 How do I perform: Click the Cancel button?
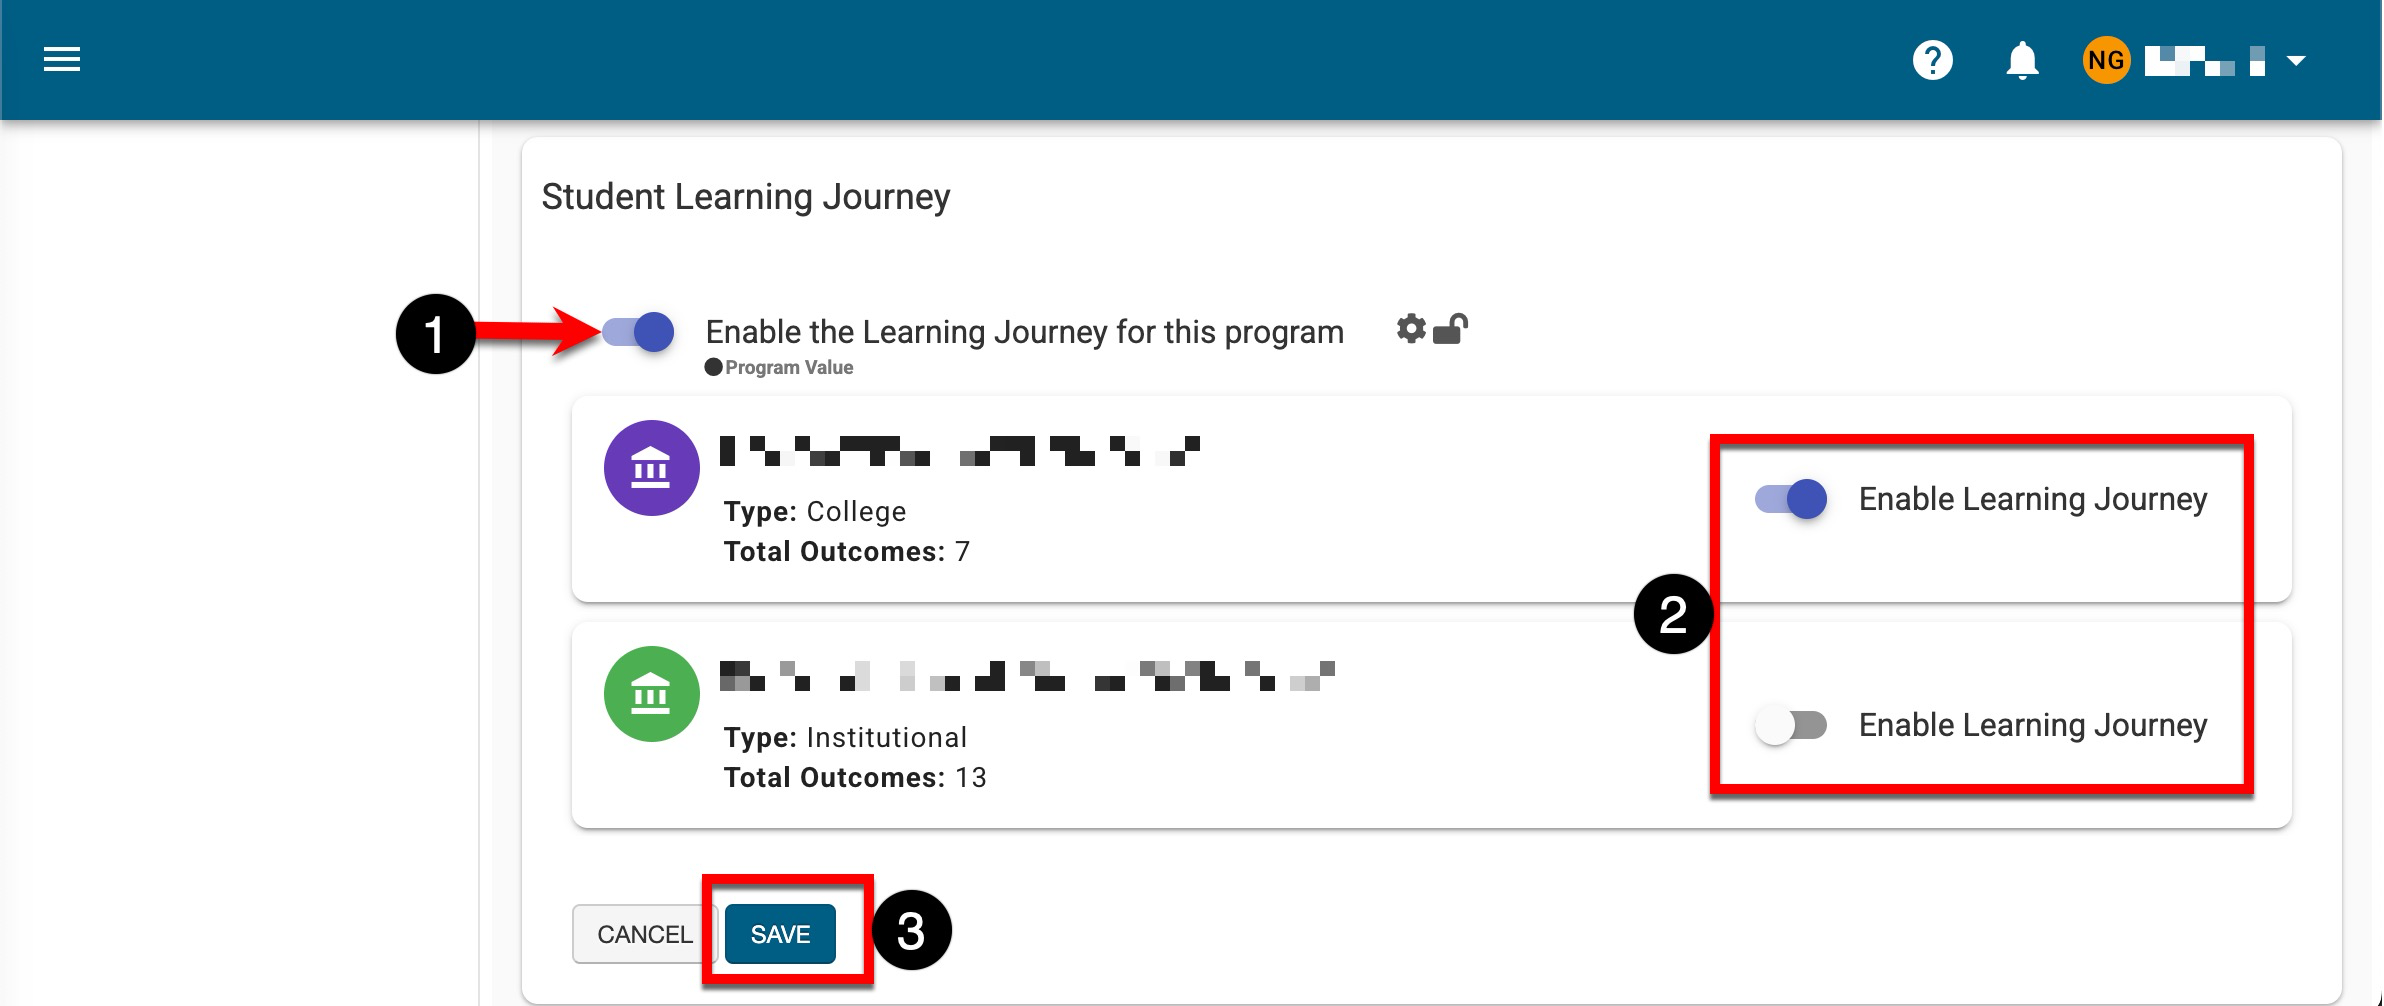(x=644, y=934)
